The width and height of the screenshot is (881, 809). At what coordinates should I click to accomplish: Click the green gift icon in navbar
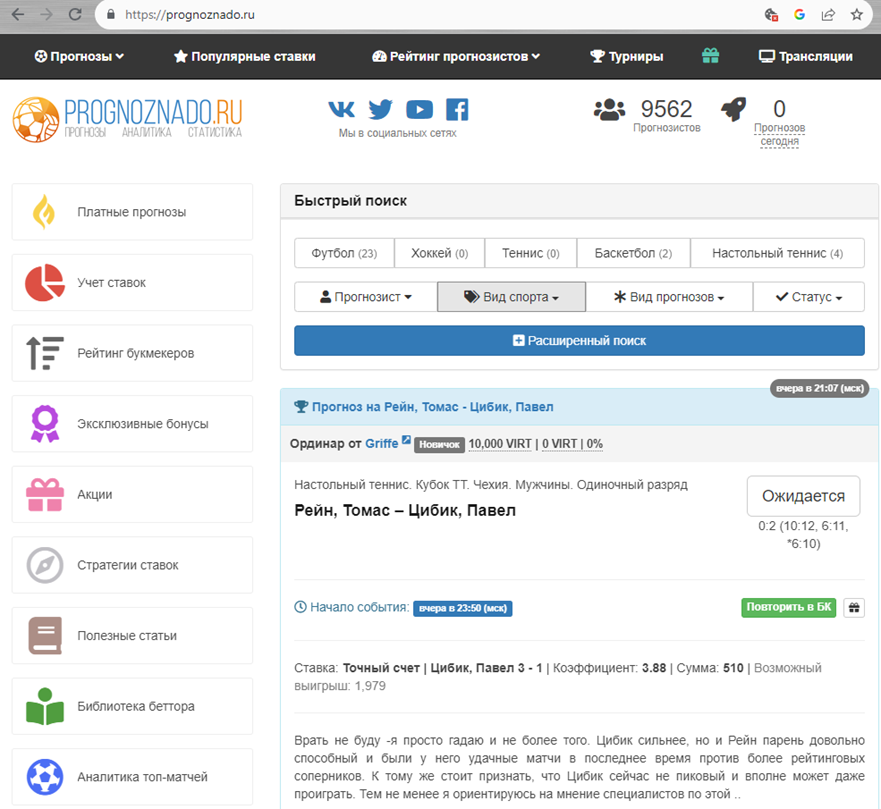[x=711, y=56]
